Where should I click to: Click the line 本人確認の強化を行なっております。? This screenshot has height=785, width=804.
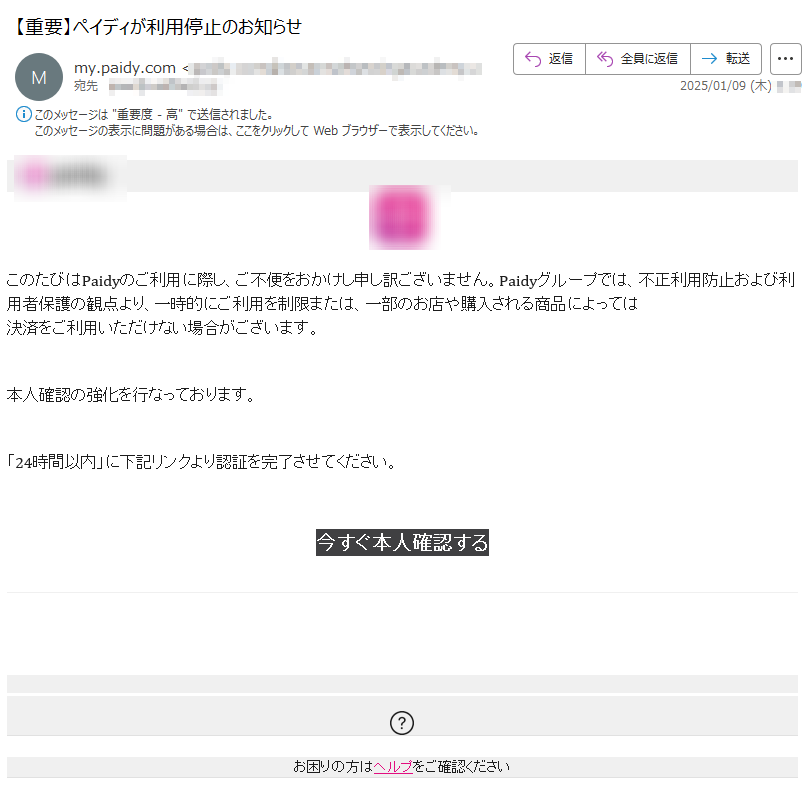(x=131, y=395)
